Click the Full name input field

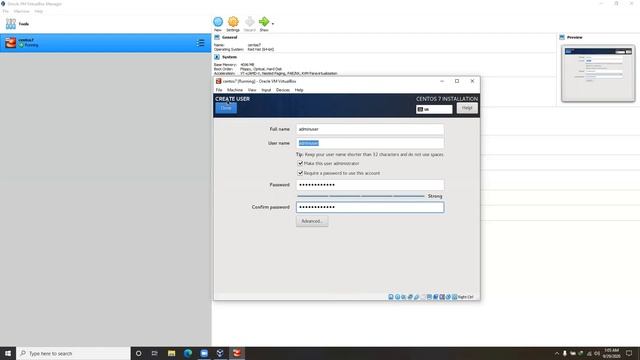pos(370,129)
